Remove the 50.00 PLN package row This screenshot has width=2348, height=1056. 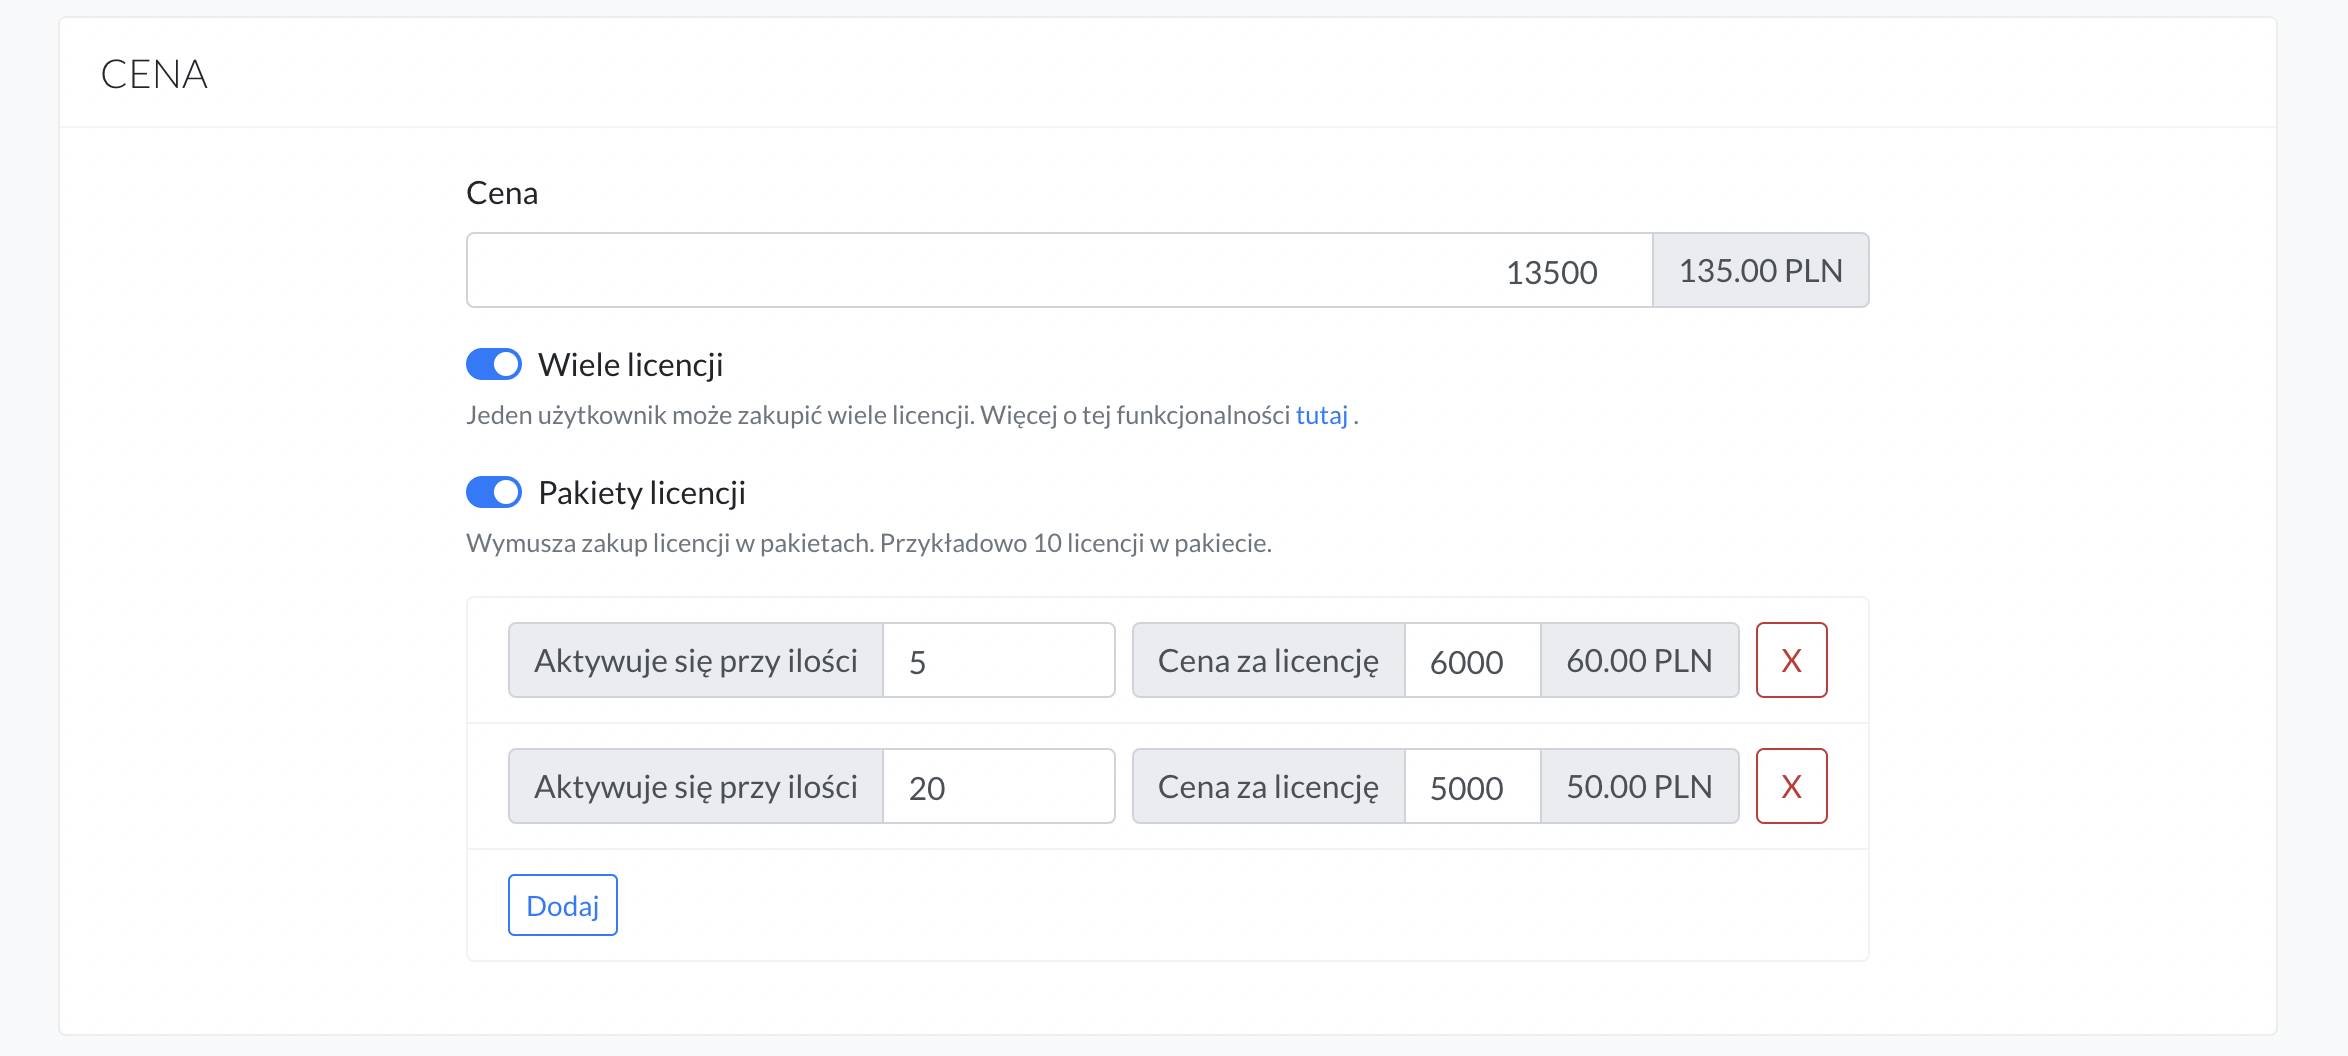tap(1792, 786)
